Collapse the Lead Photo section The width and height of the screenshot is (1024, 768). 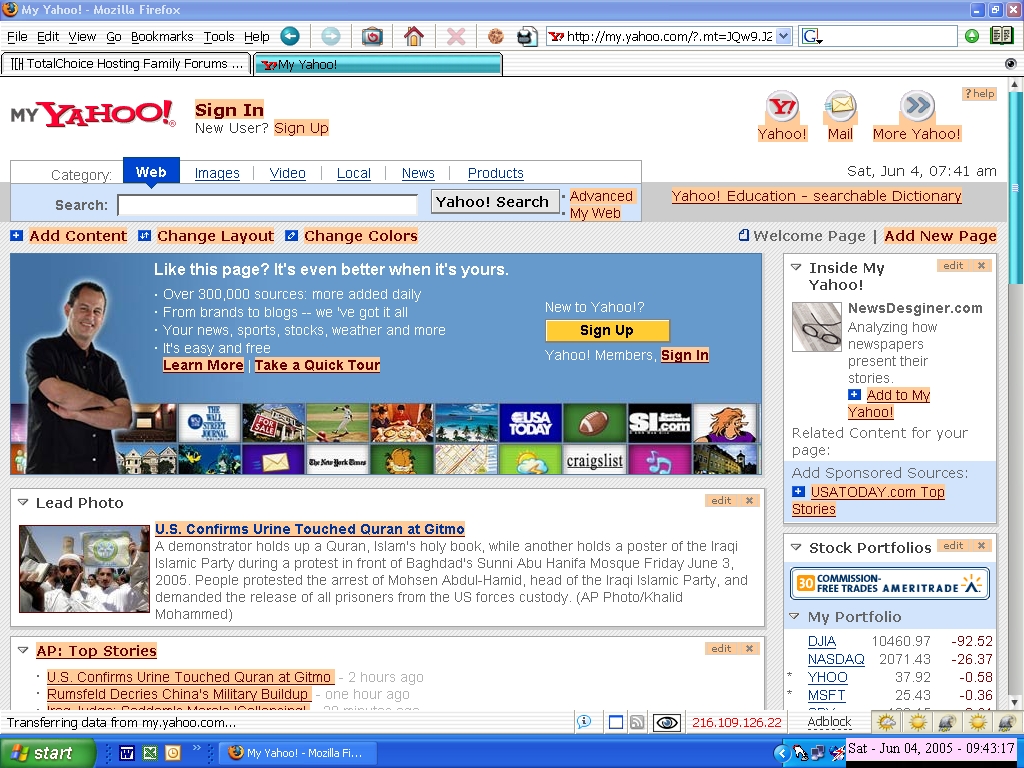tap(23, 503)
